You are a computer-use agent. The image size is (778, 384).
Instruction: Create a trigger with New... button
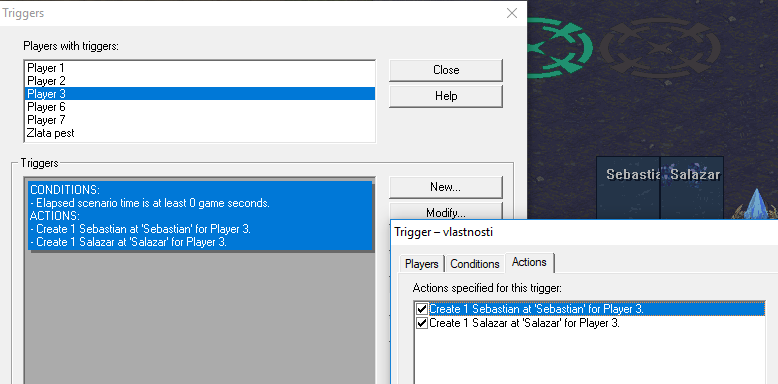(446, 187)
